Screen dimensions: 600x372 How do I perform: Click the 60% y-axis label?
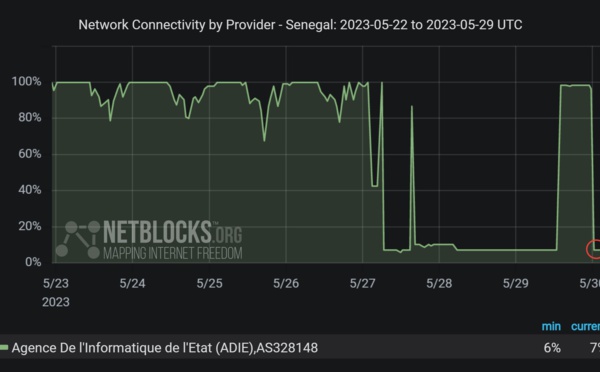click(29, 153)
